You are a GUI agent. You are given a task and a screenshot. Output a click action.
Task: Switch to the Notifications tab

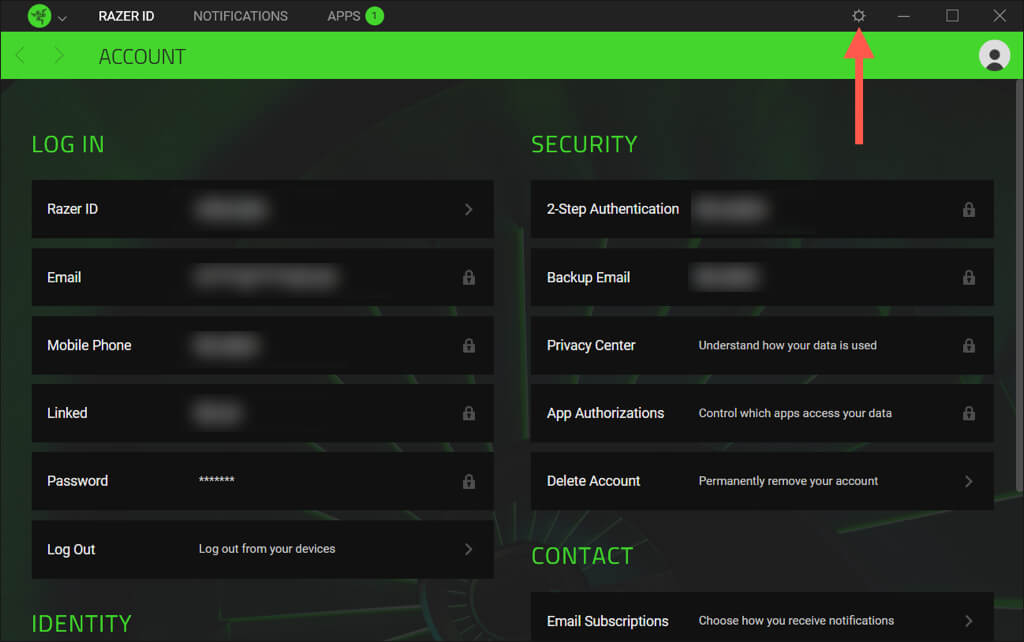(x=240, y=16)
